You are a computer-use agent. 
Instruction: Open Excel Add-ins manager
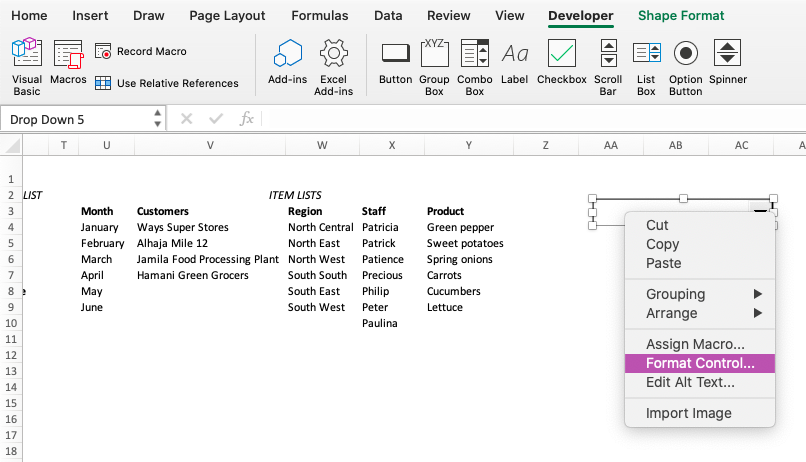tap(333, 67)
